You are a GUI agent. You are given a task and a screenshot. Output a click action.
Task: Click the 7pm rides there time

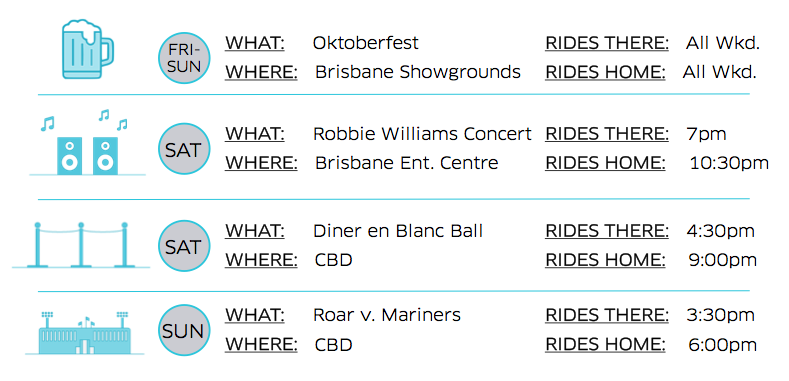click(706, 135)
